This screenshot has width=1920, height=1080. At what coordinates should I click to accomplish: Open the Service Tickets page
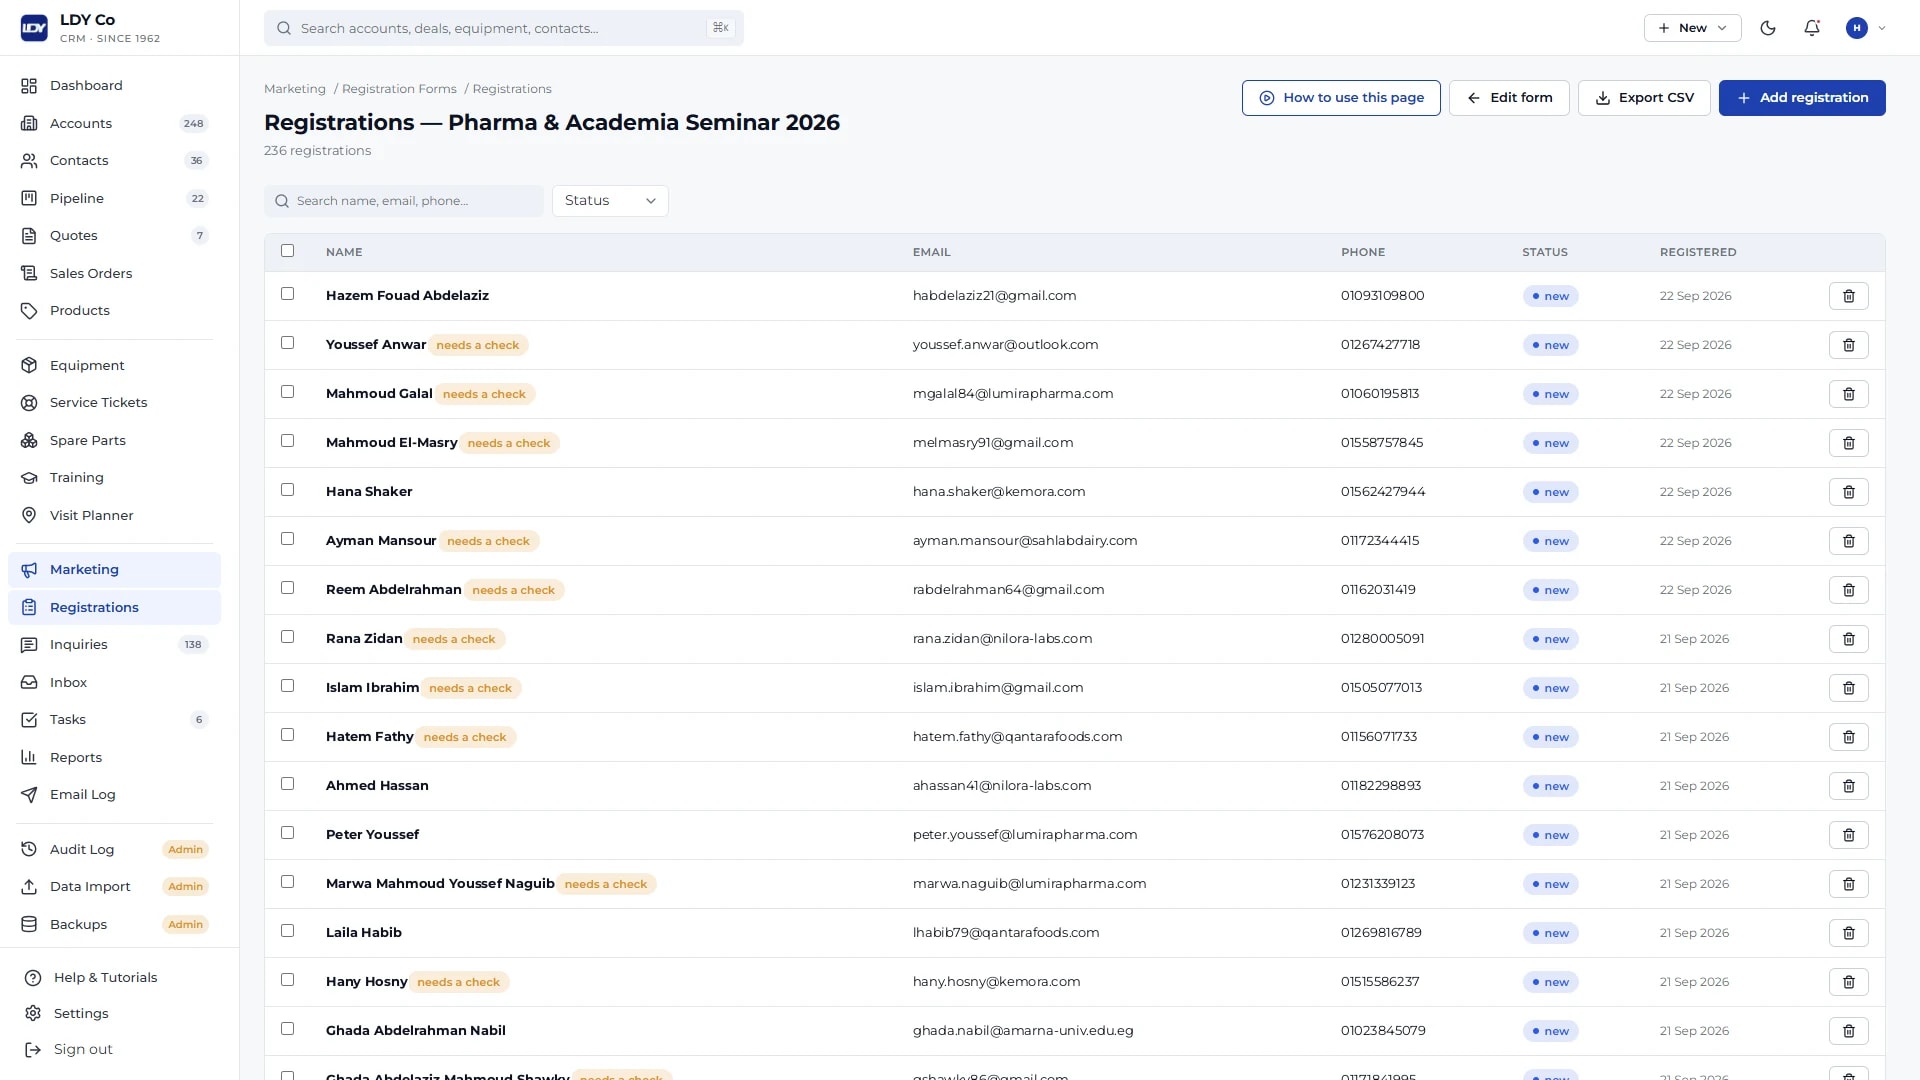pos(114,403)
